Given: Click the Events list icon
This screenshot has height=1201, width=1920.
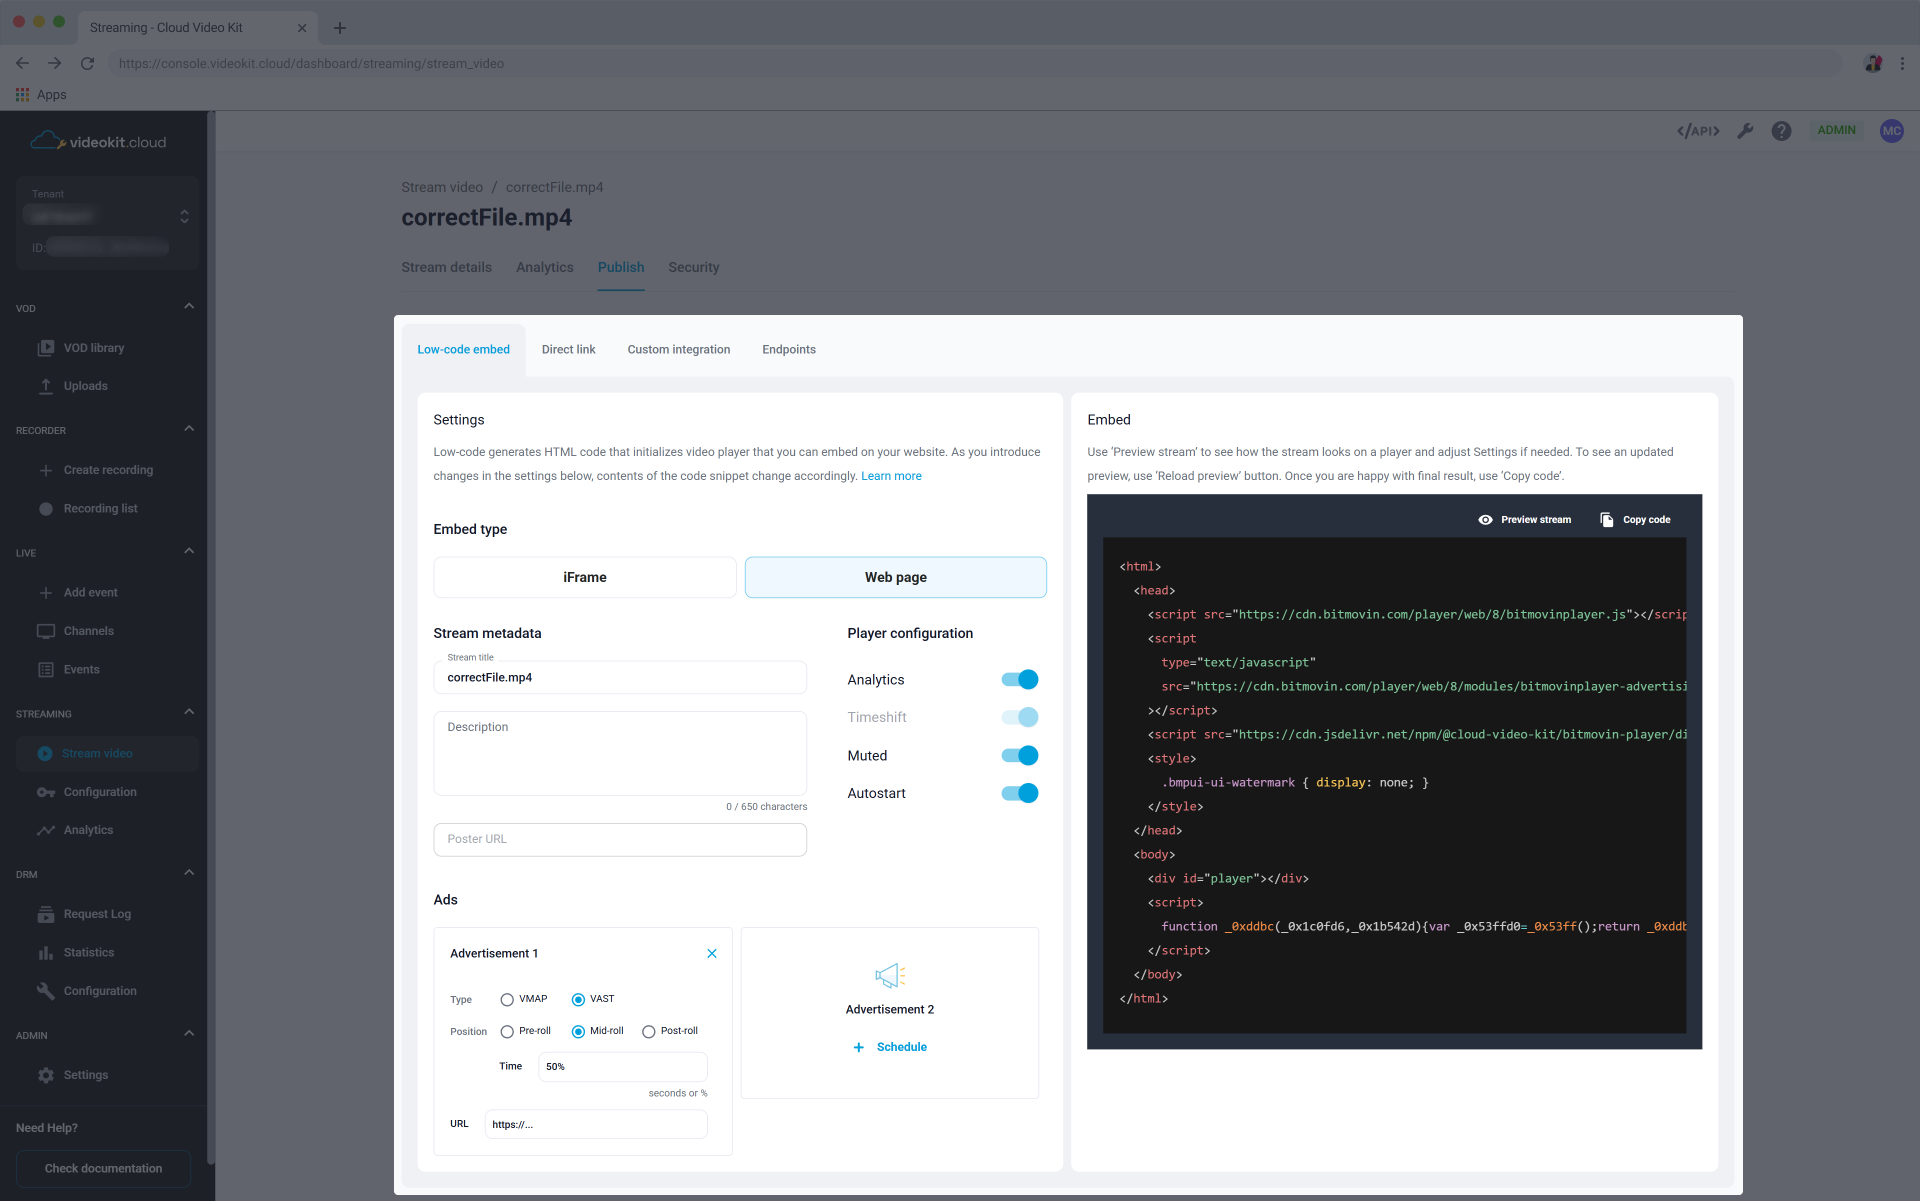Looking at the screenshot, I should click(46, 670).
